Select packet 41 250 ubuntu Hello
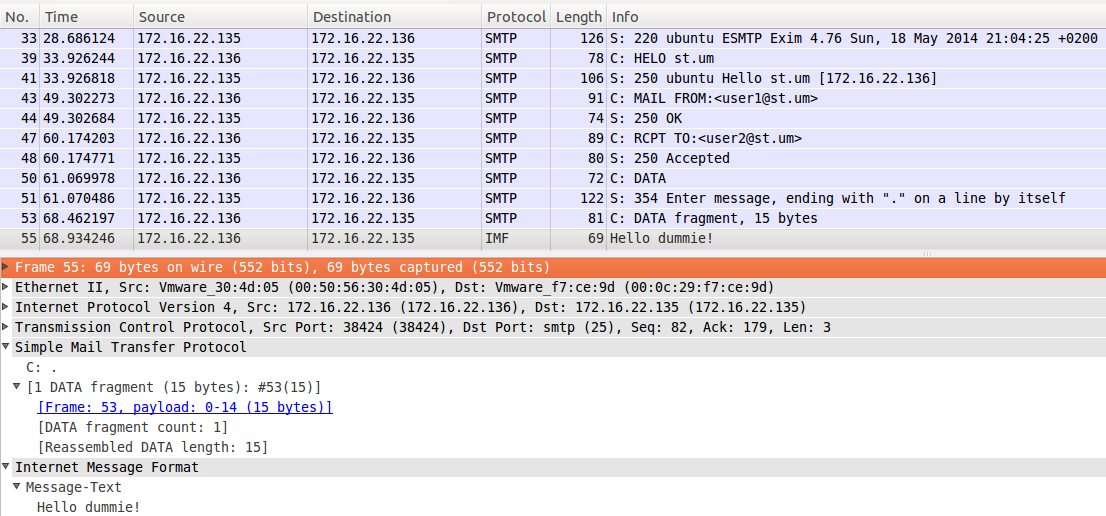 (553, 78)
